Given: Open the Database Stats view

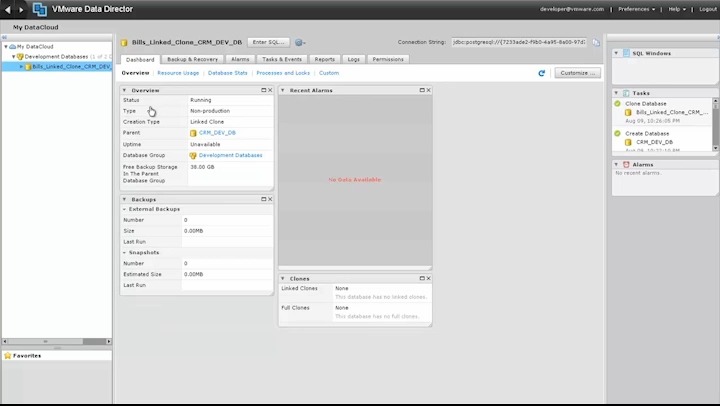Looking at the screenshot, I should click(x=228, y=73).
